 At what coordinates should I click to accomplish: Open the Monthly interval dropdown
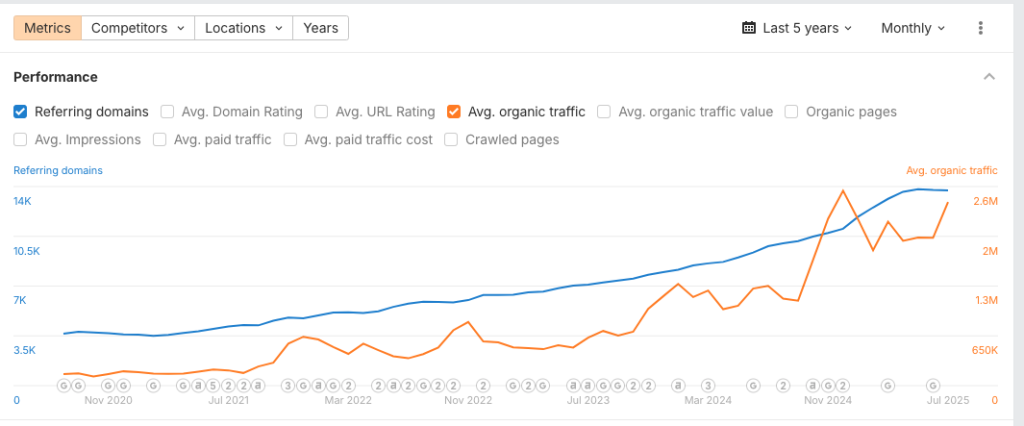(x=912, y=28)
